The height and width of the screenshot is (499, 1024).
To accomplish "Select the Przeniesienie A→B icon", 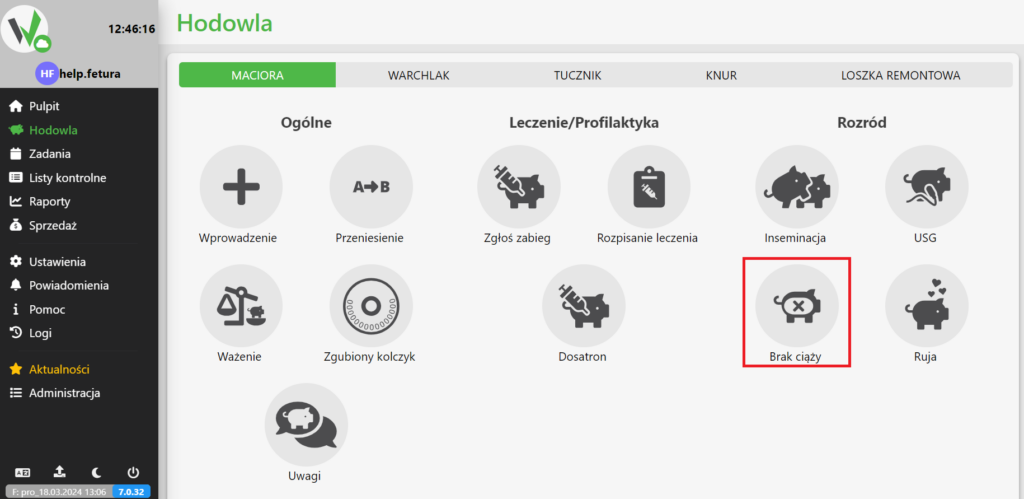I will [x=371, y=187].
